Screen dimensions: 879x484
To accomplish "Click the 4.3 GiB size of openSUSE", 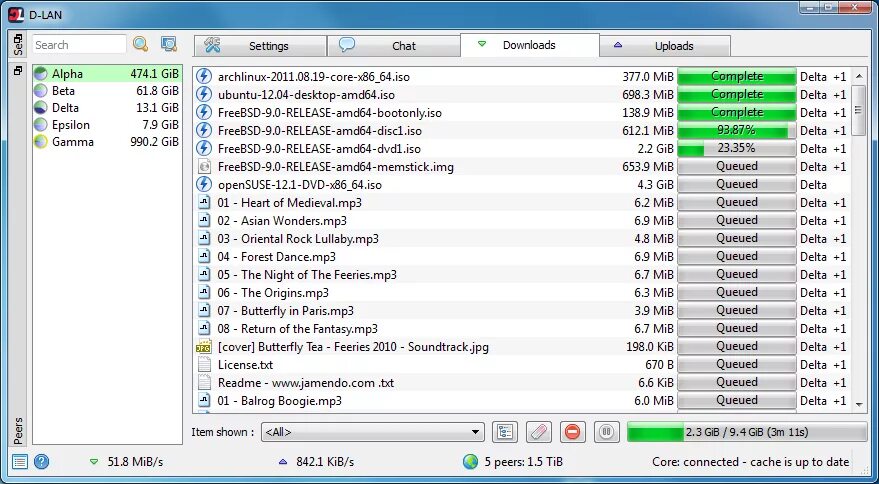I will (655, 185).
